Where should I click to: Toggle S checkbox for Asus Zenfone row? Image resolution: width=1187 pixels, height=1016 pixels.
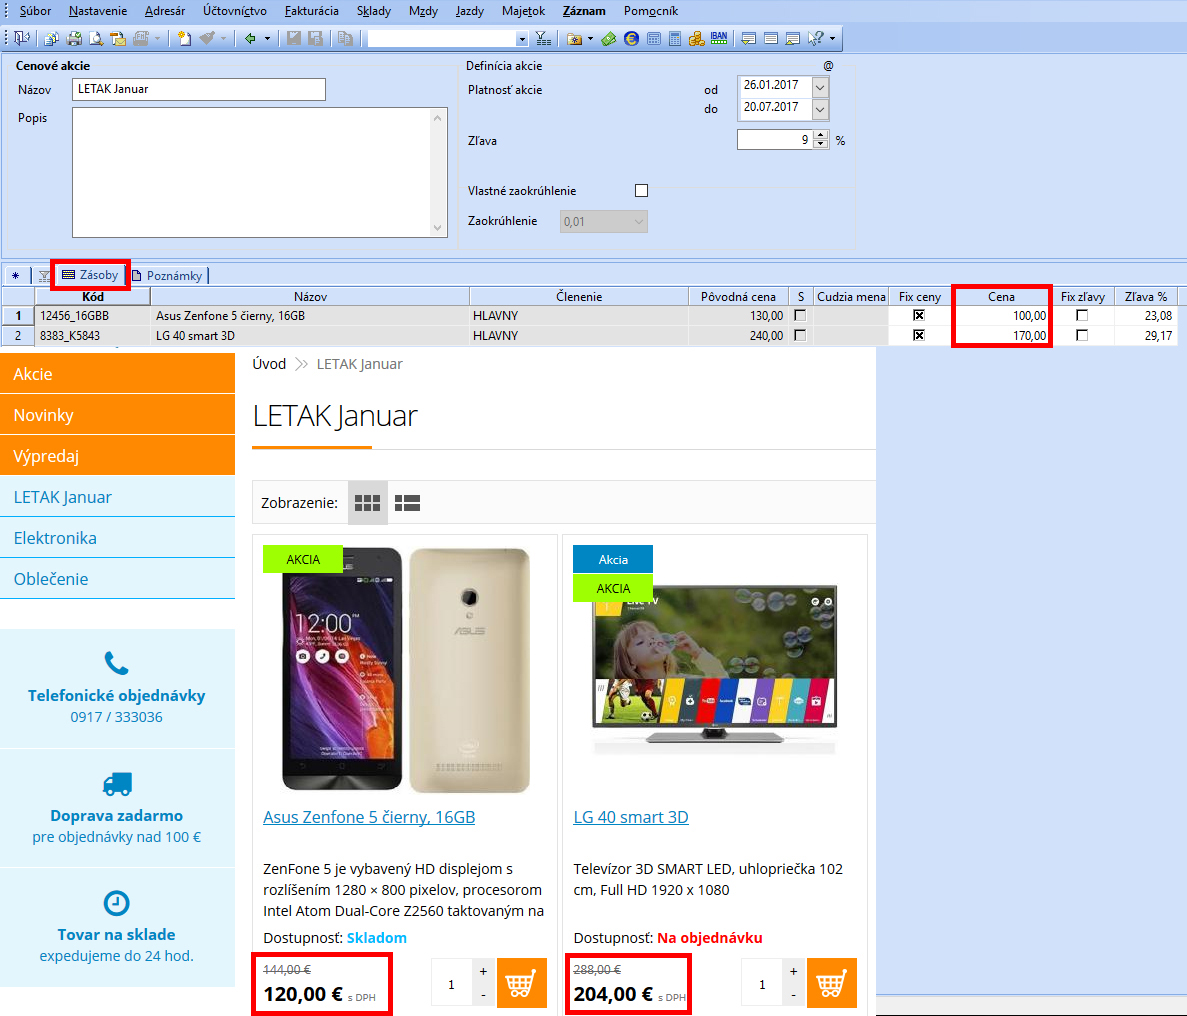(800, 316)
